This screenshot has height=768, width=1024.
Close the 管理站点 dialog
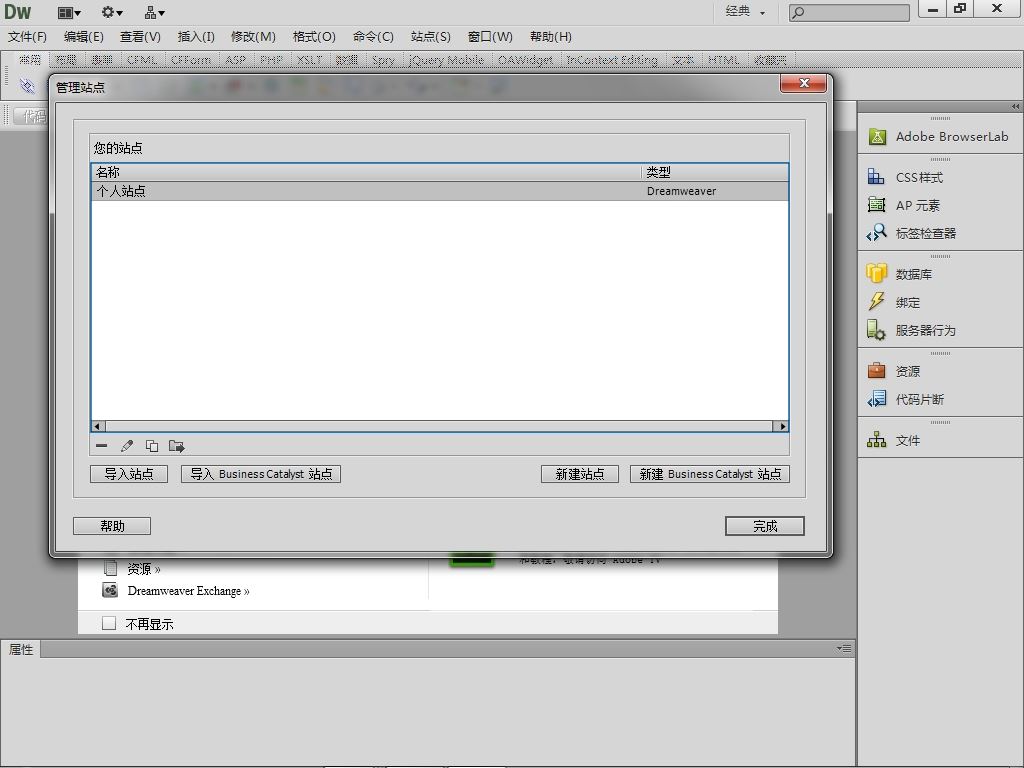click(804, 83)
